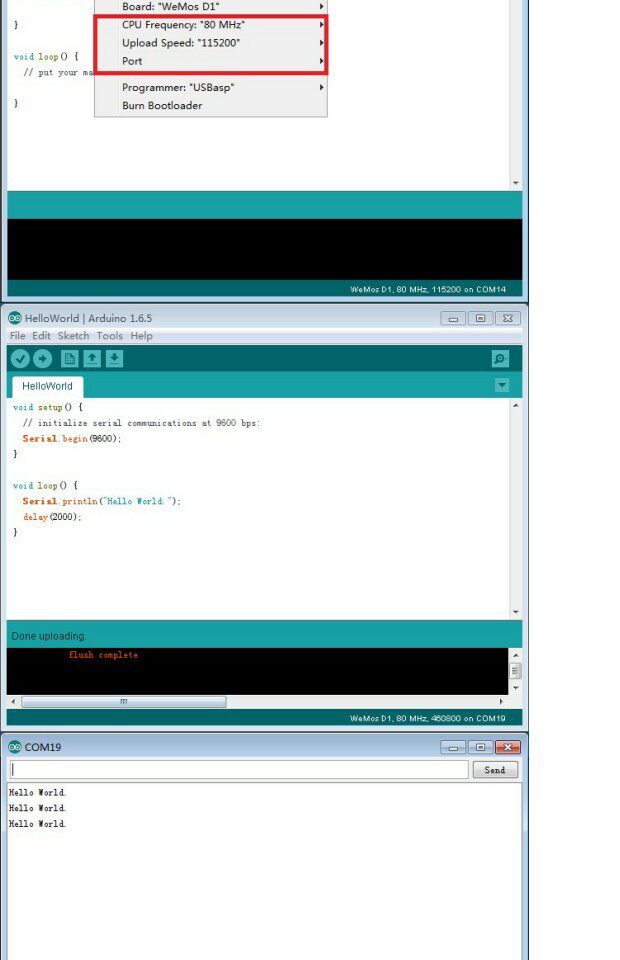620x960 pixels.
Task: Maximize the HelloWorld Arduino window
Action: click(x=480, y=318)
